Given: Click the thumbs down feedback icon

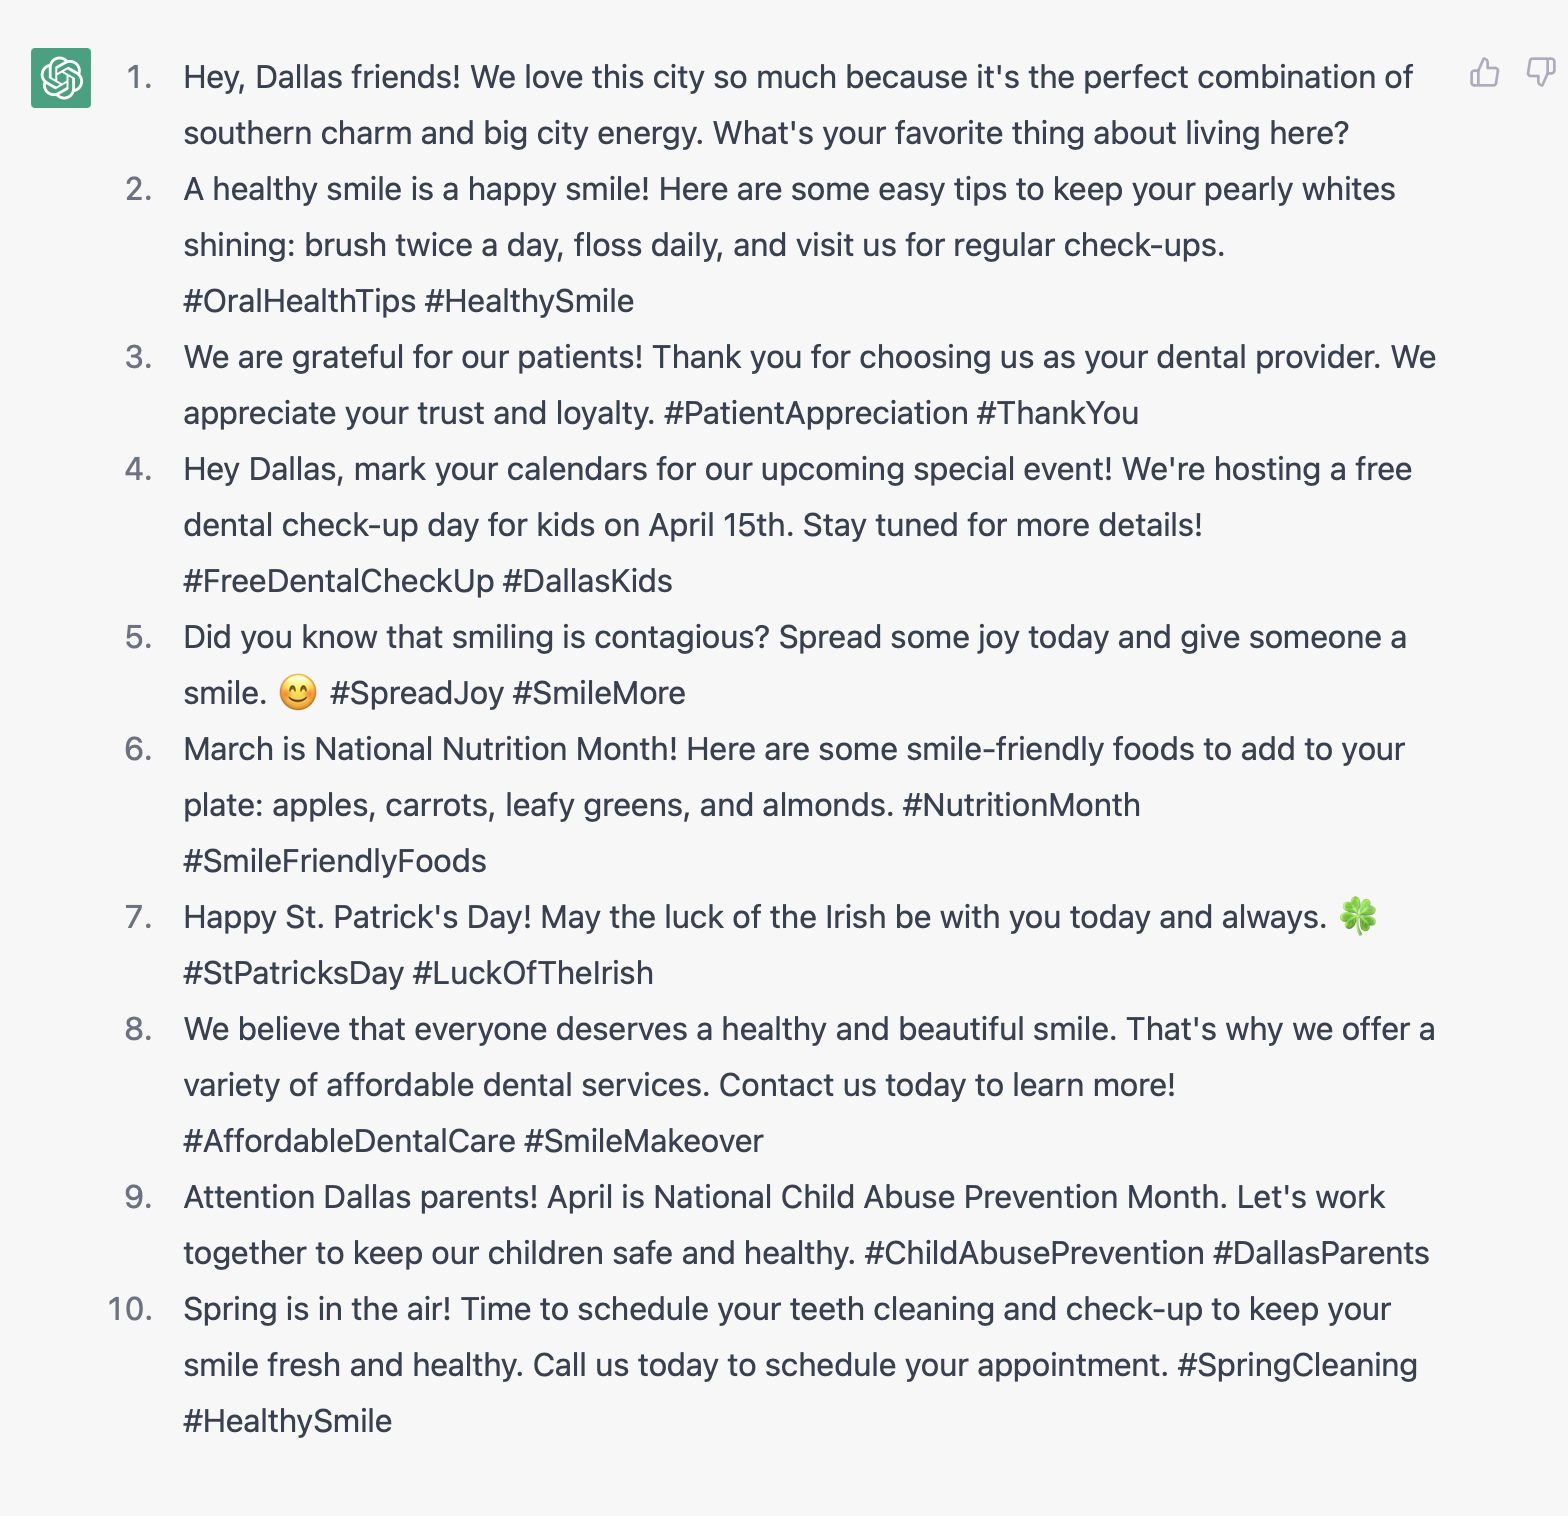Looking at the screenshot, I should [x=1541, y=72].
